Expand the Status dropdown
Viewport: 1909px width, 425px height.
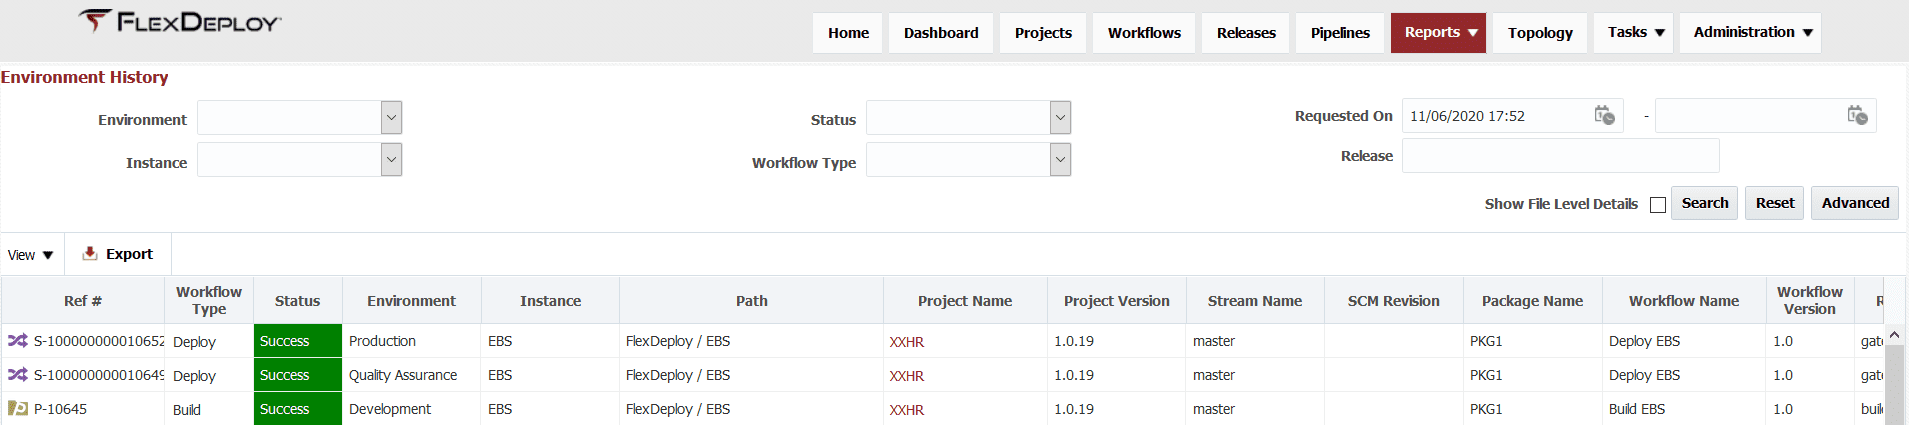(1061, 118)
